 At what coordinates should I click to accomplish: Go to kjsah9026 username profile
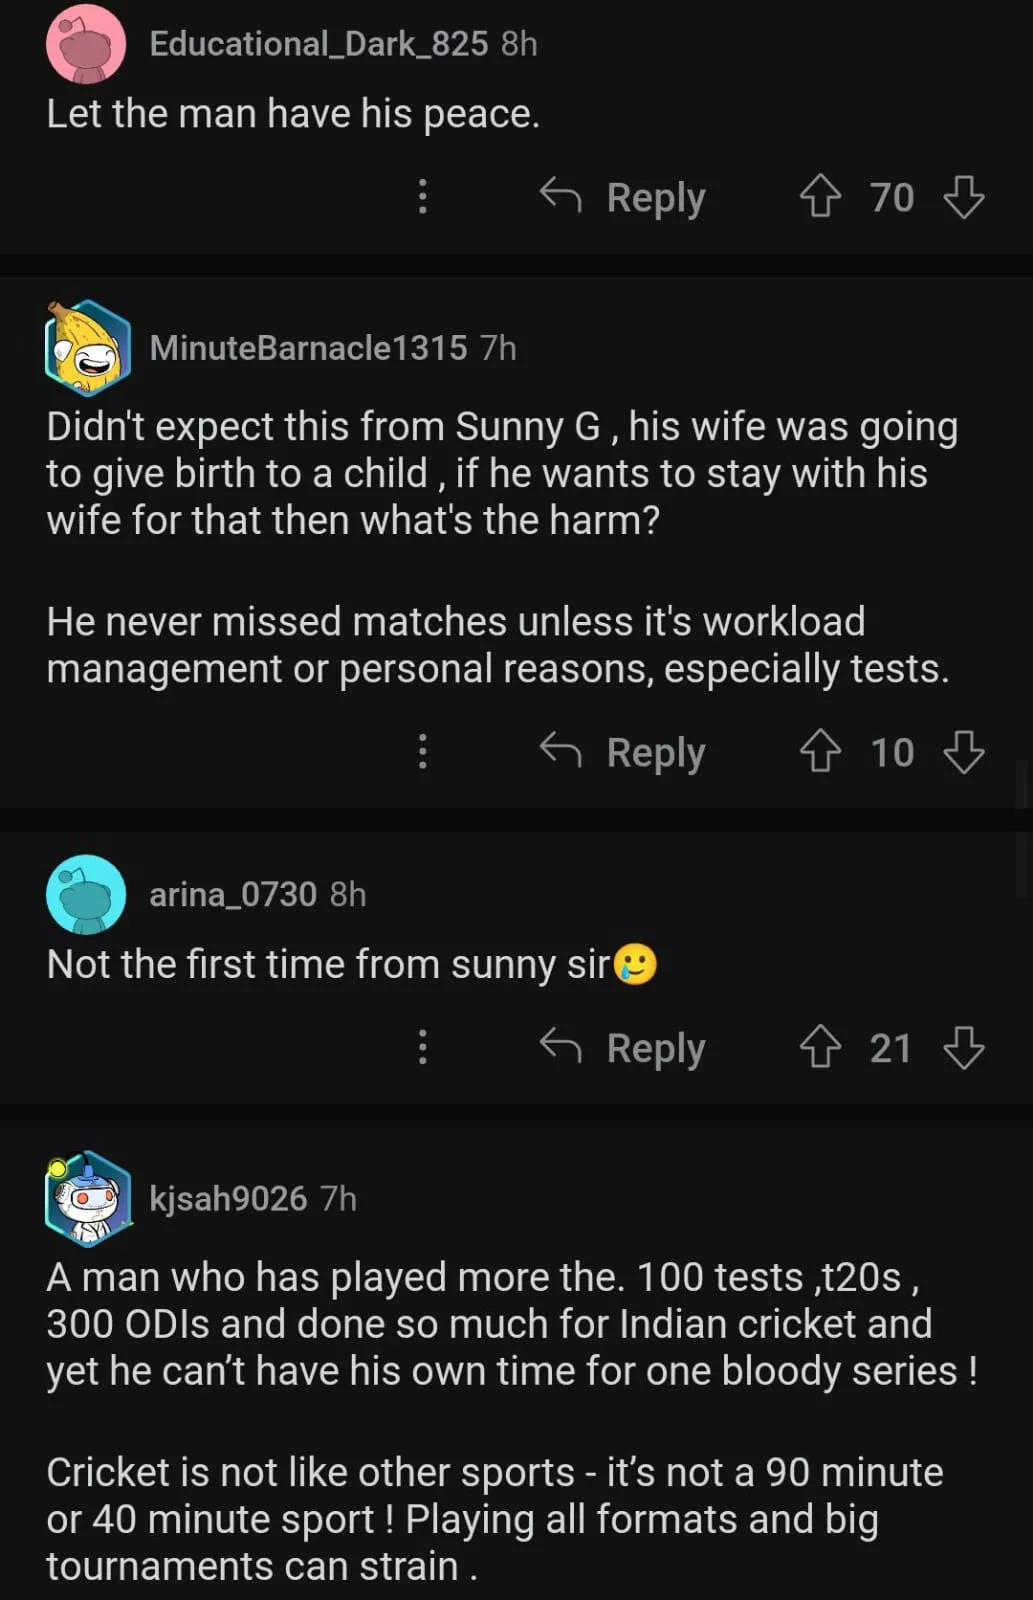click(228, 1198)
